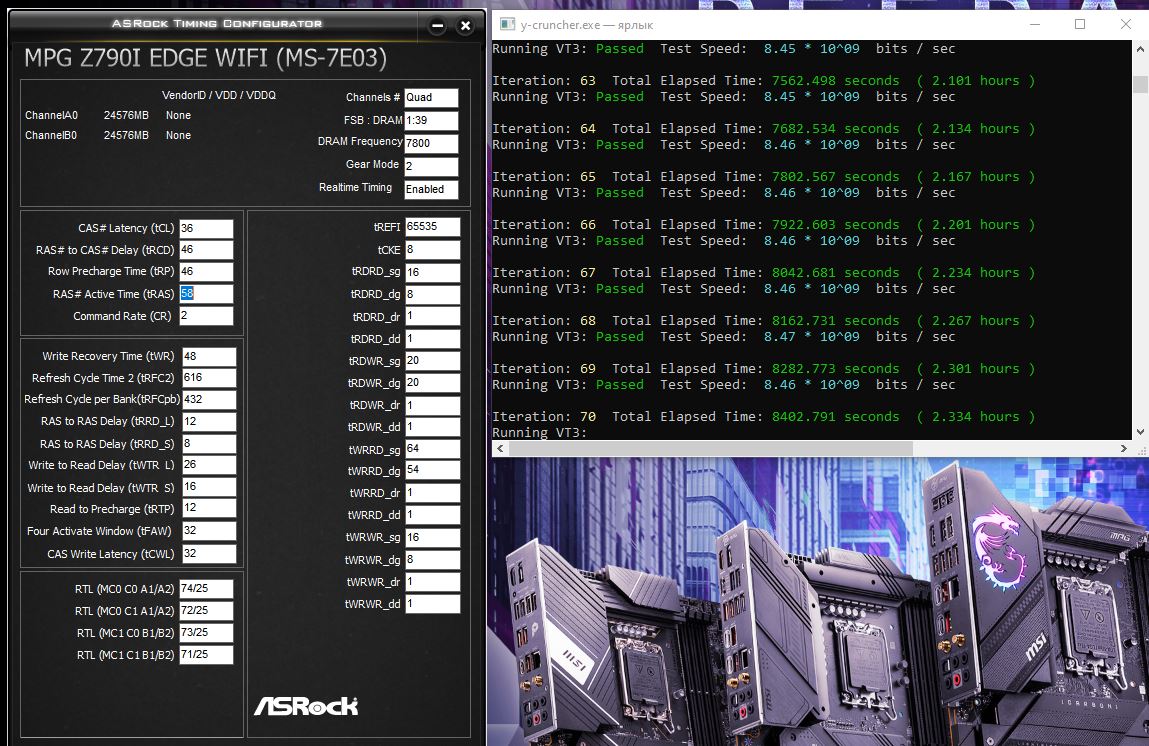Screen dimensions: 1149x746
Task: Click the tWRRD_dg field showing 54
Action: tap(432, 470)
